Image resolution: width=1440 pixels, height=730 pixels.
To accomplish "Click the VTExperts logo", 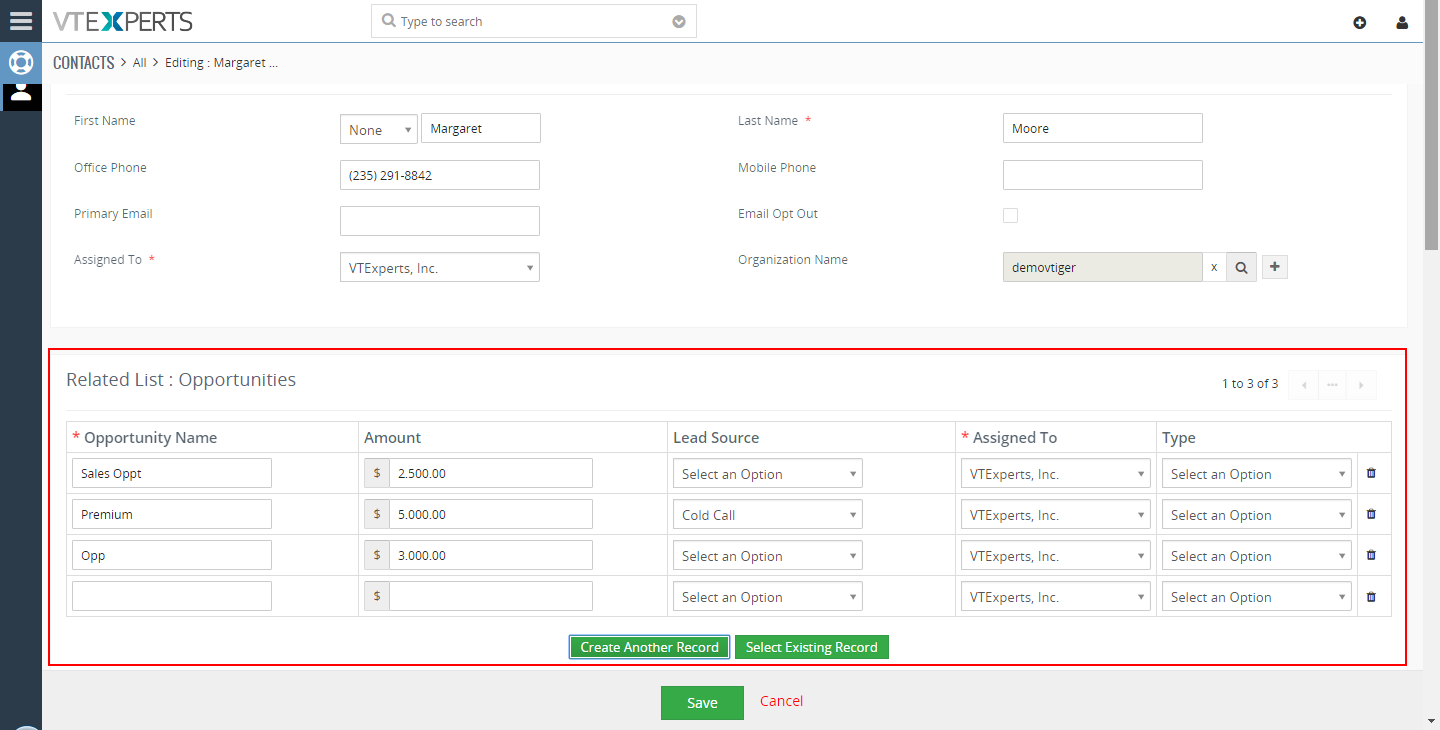I will tap(122, 21).
